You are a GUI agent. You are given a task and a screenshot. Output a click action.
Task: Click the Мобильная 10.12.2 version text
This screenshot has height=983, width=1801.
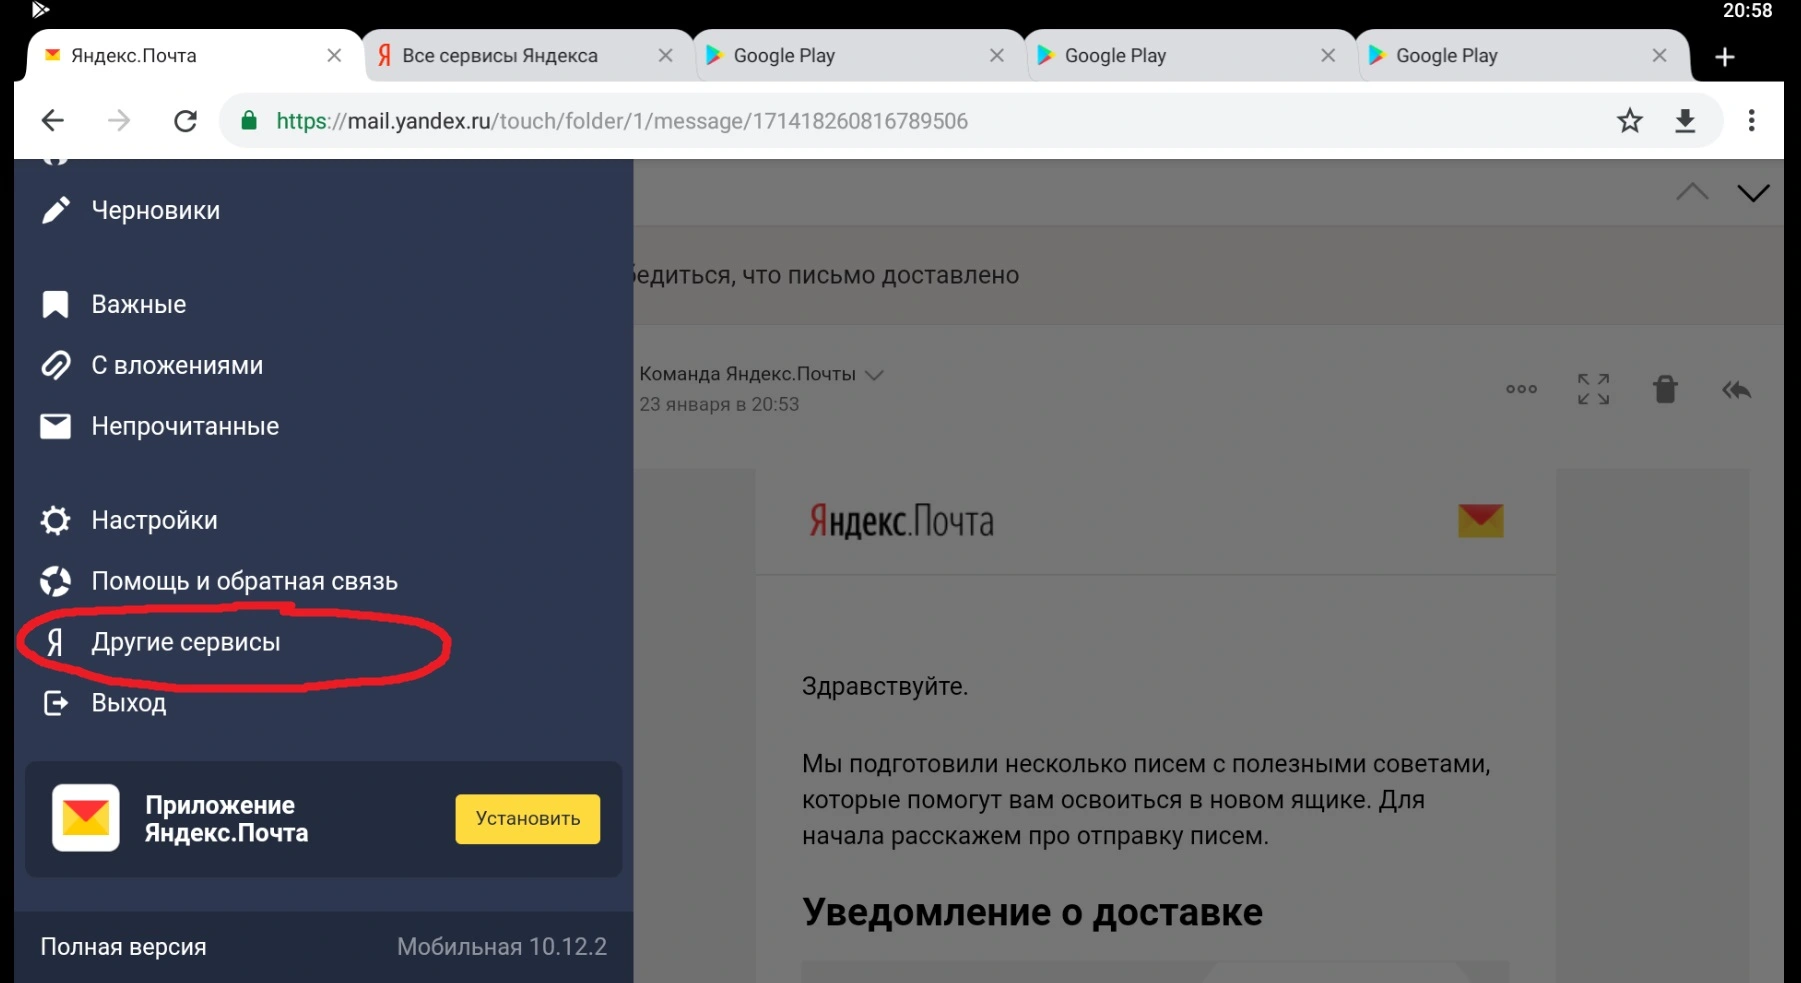tap(502, 947)
